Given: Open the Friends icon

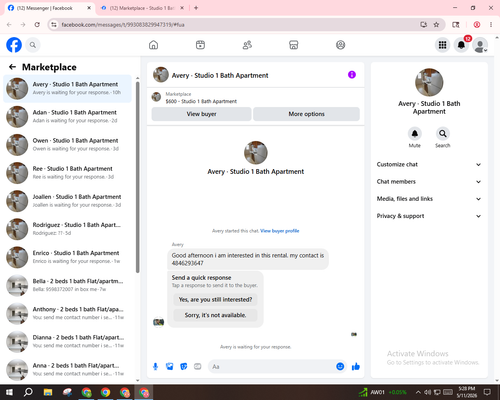Looking at the screenshot, I should [247, 45].
